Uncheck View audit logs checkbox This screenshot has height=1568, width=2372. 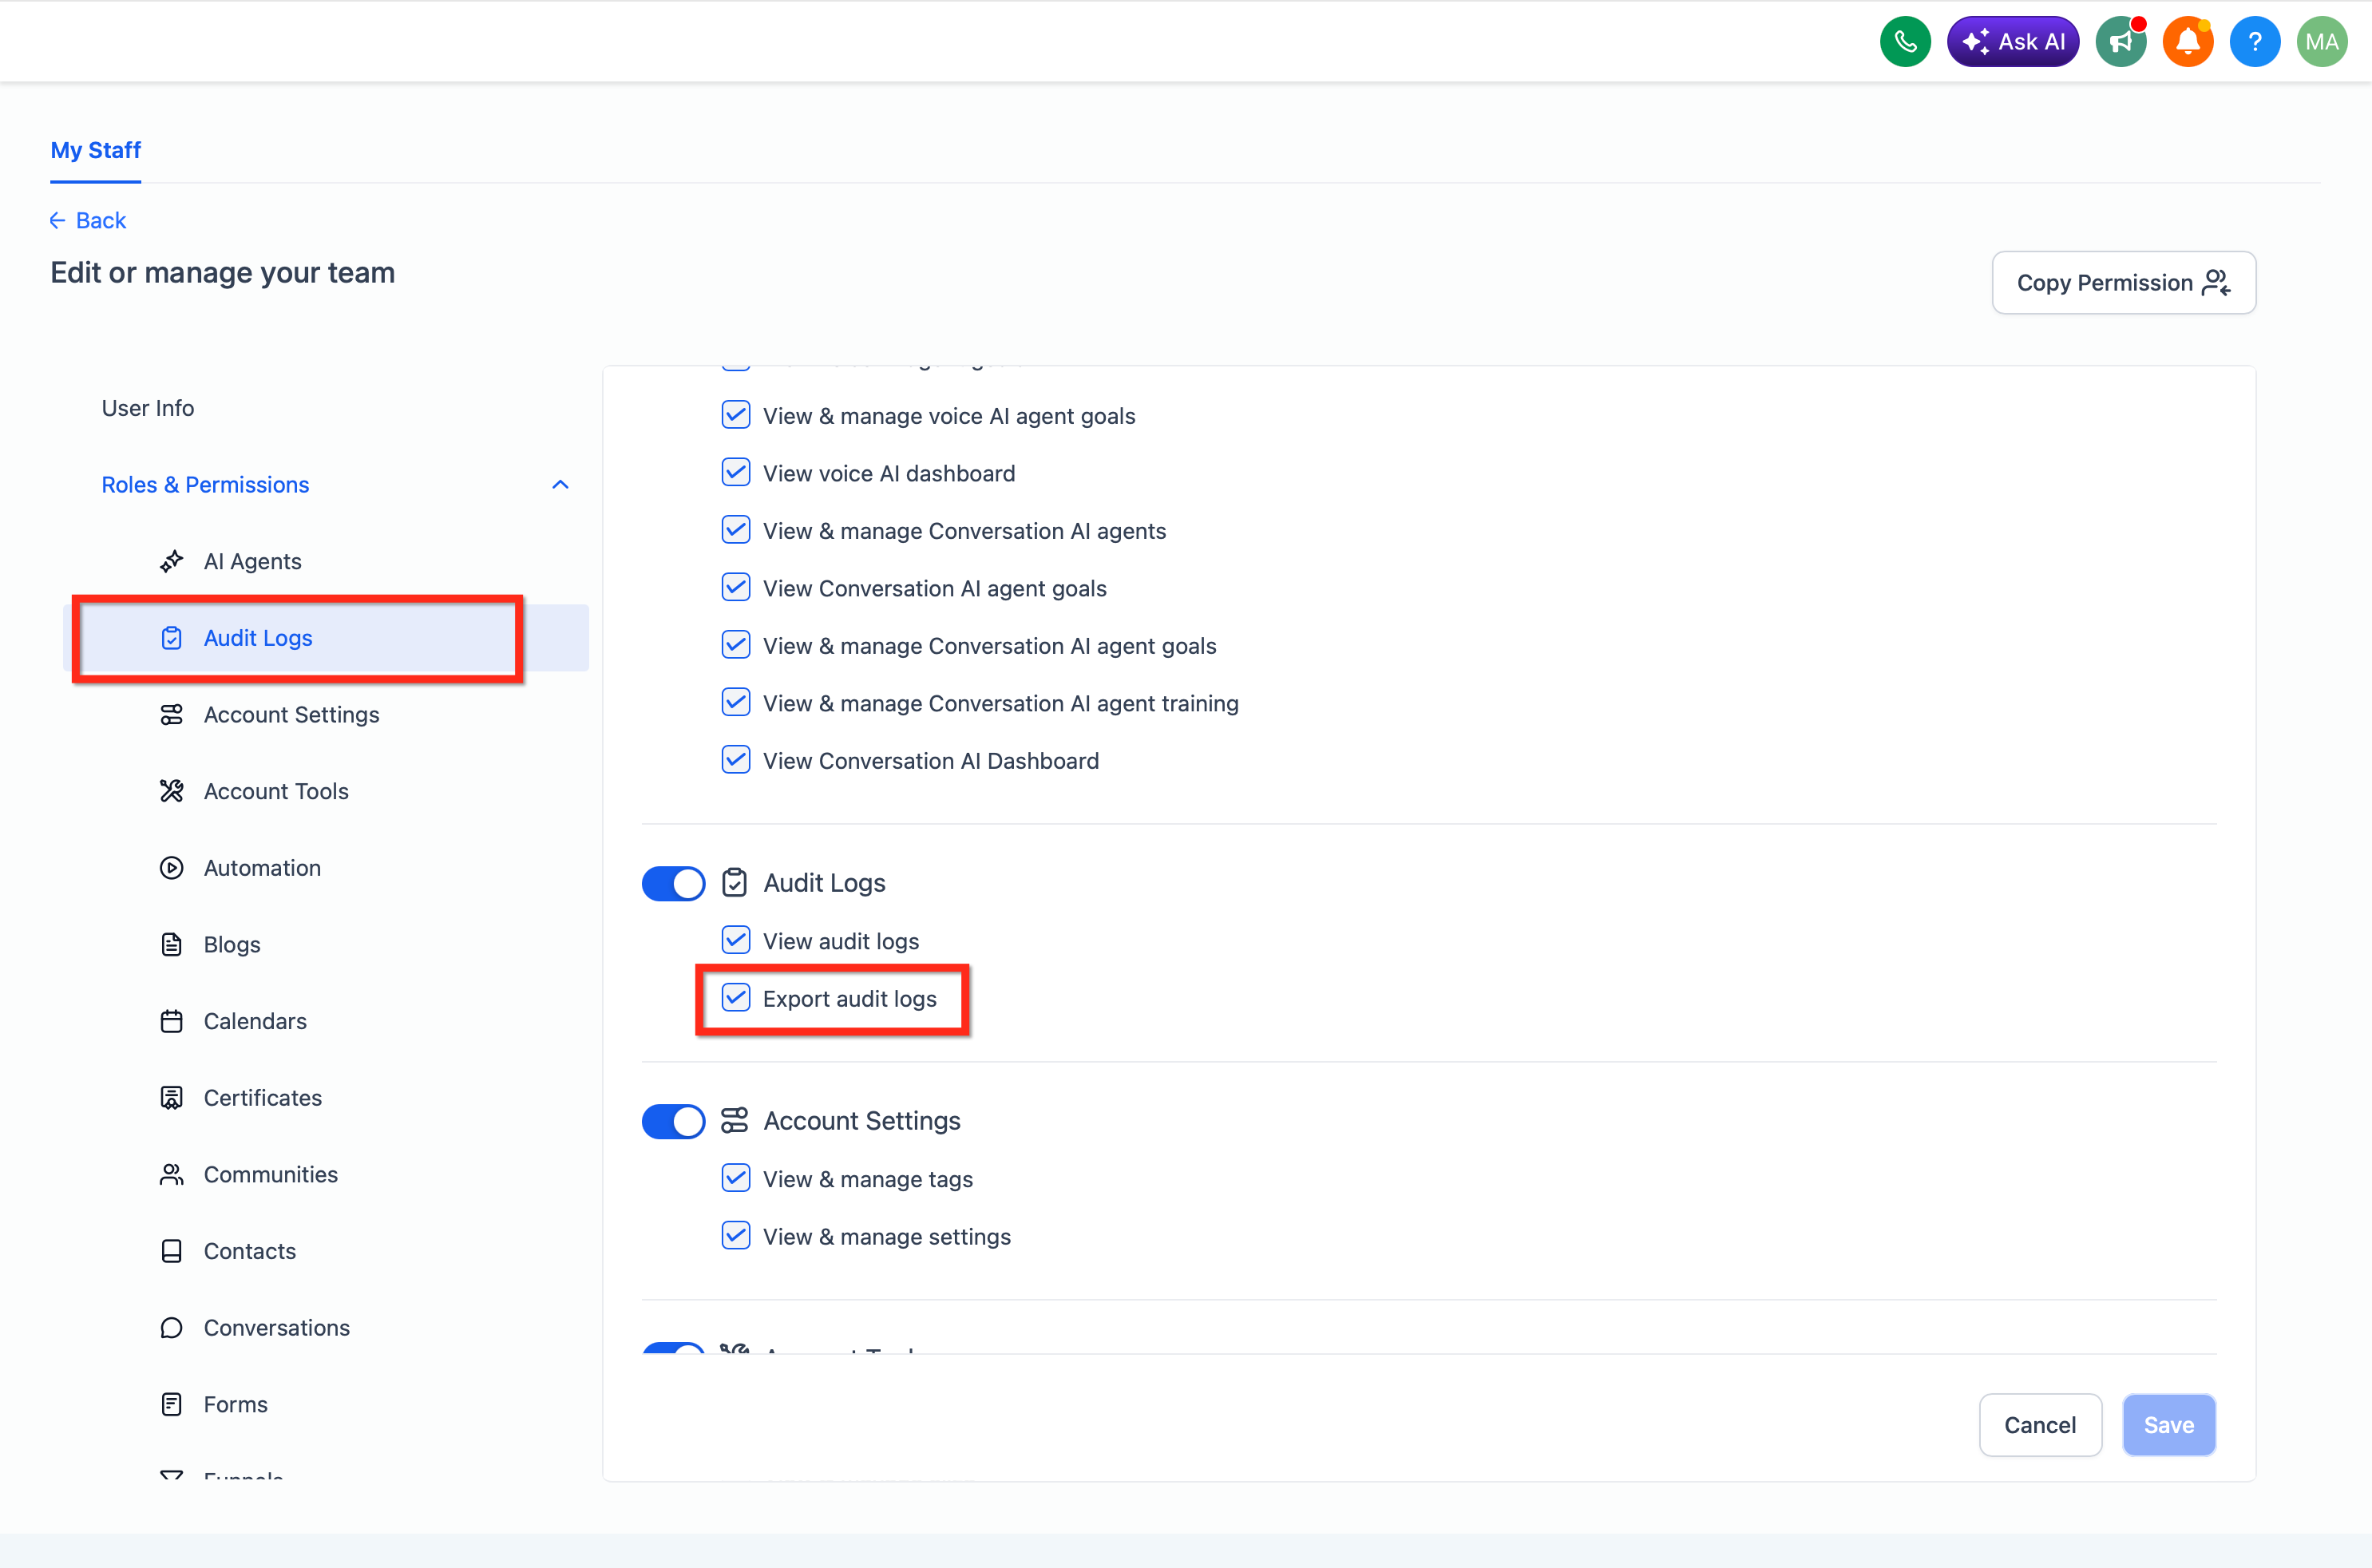(x=736, y=940)
